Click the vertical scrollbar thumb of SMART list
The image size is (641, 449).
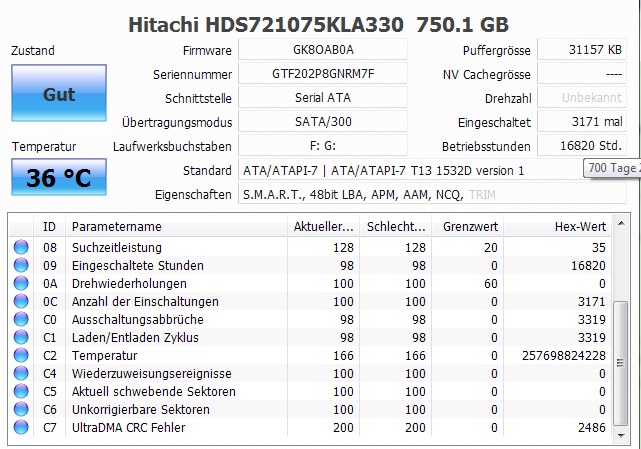[621, 363]
